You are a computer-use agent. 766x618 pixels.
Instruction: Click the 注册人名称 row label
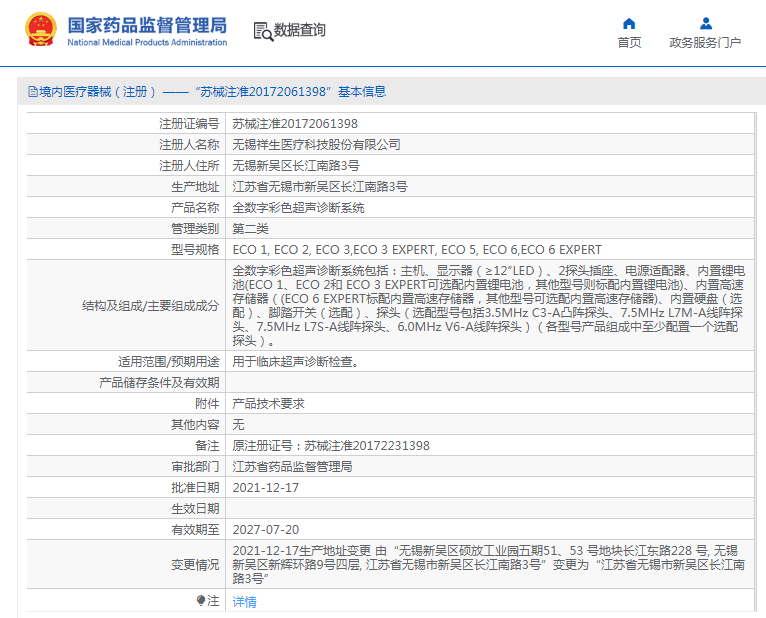189,145
